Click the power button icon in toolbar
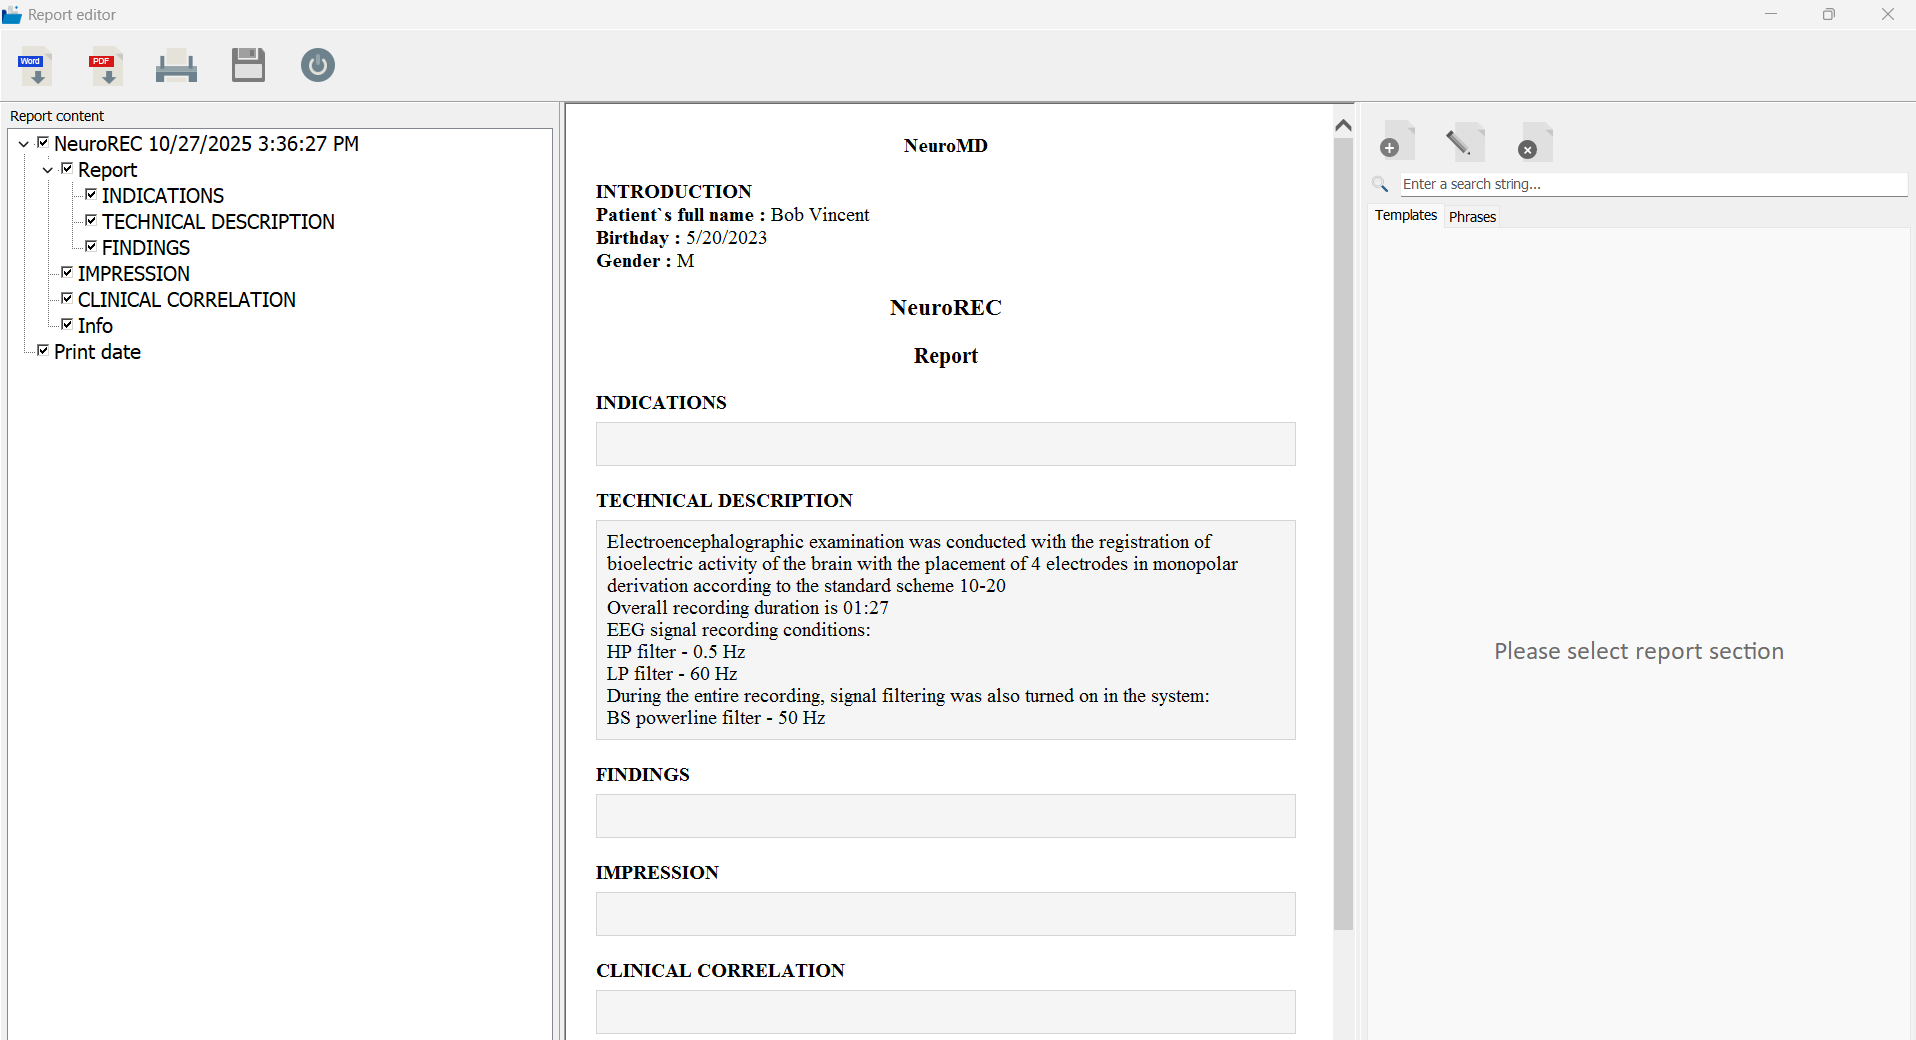This screenshot has width=1916, height=1040. coord(318,66)
